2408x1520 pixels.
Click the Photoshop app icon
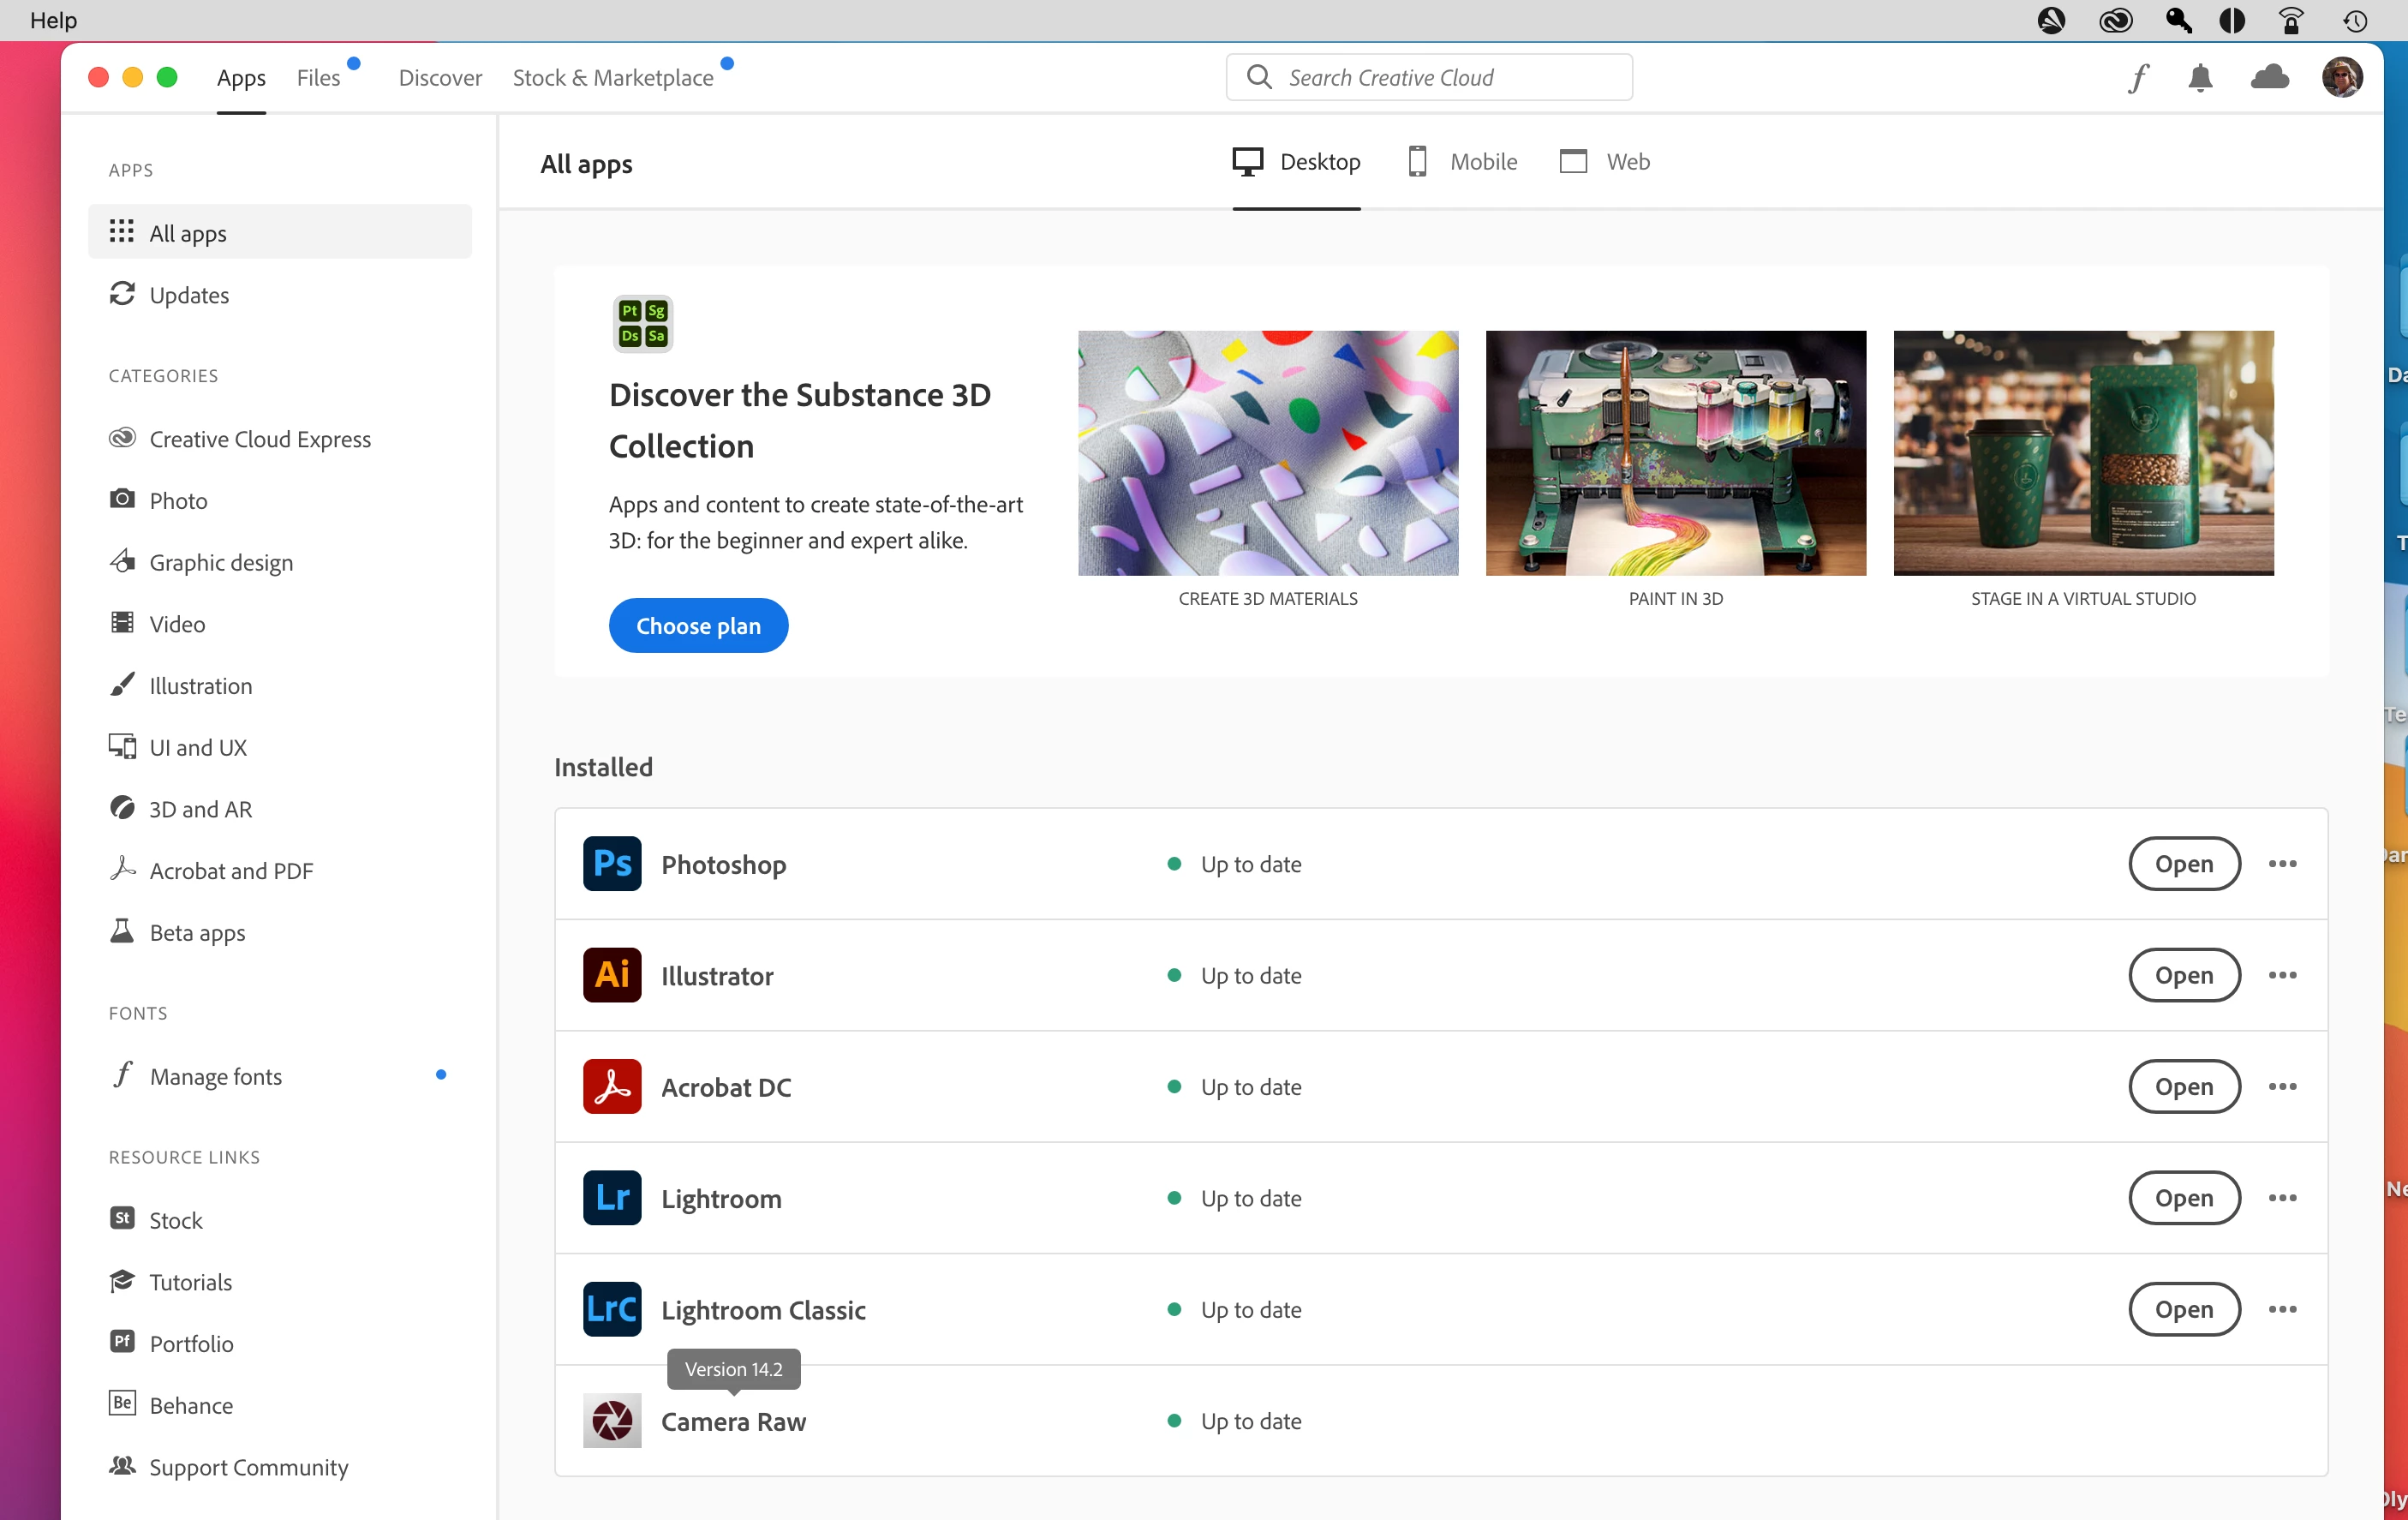coord(612,864)
